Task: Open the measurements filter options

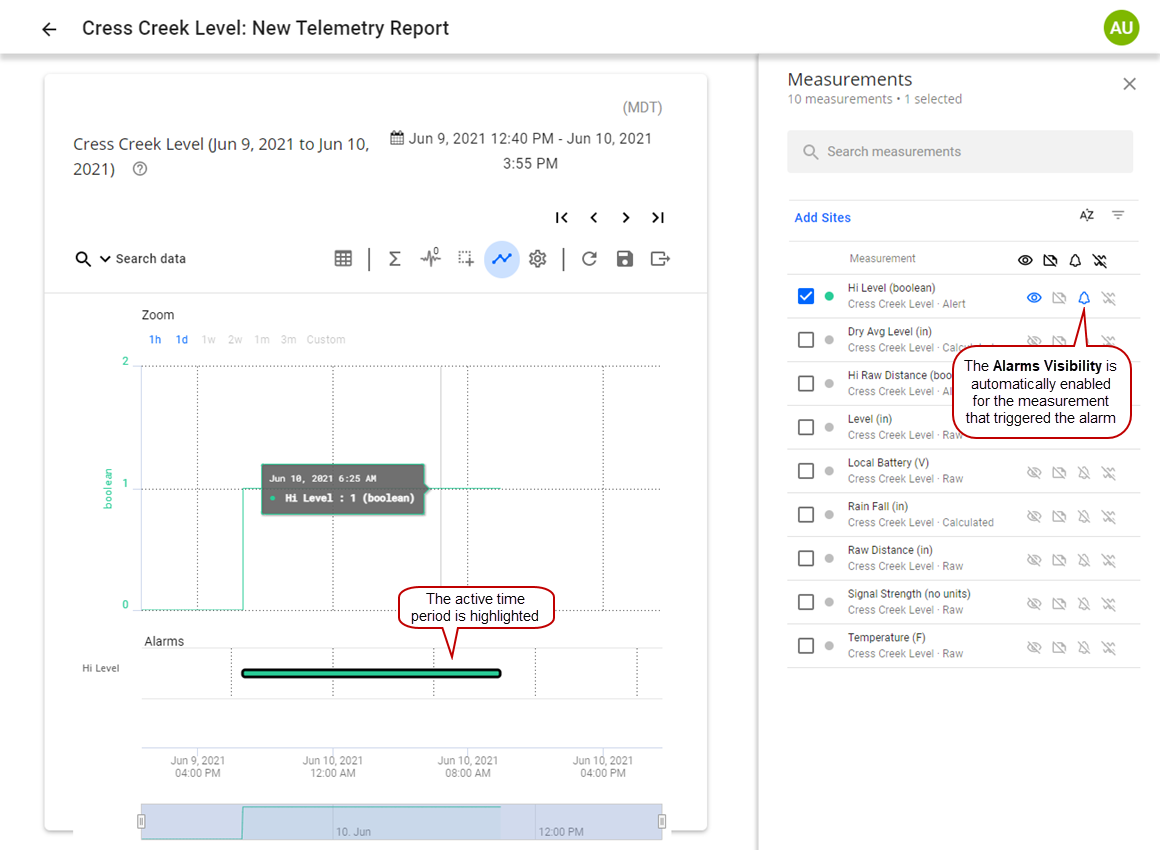Action: pos(1118,216)
